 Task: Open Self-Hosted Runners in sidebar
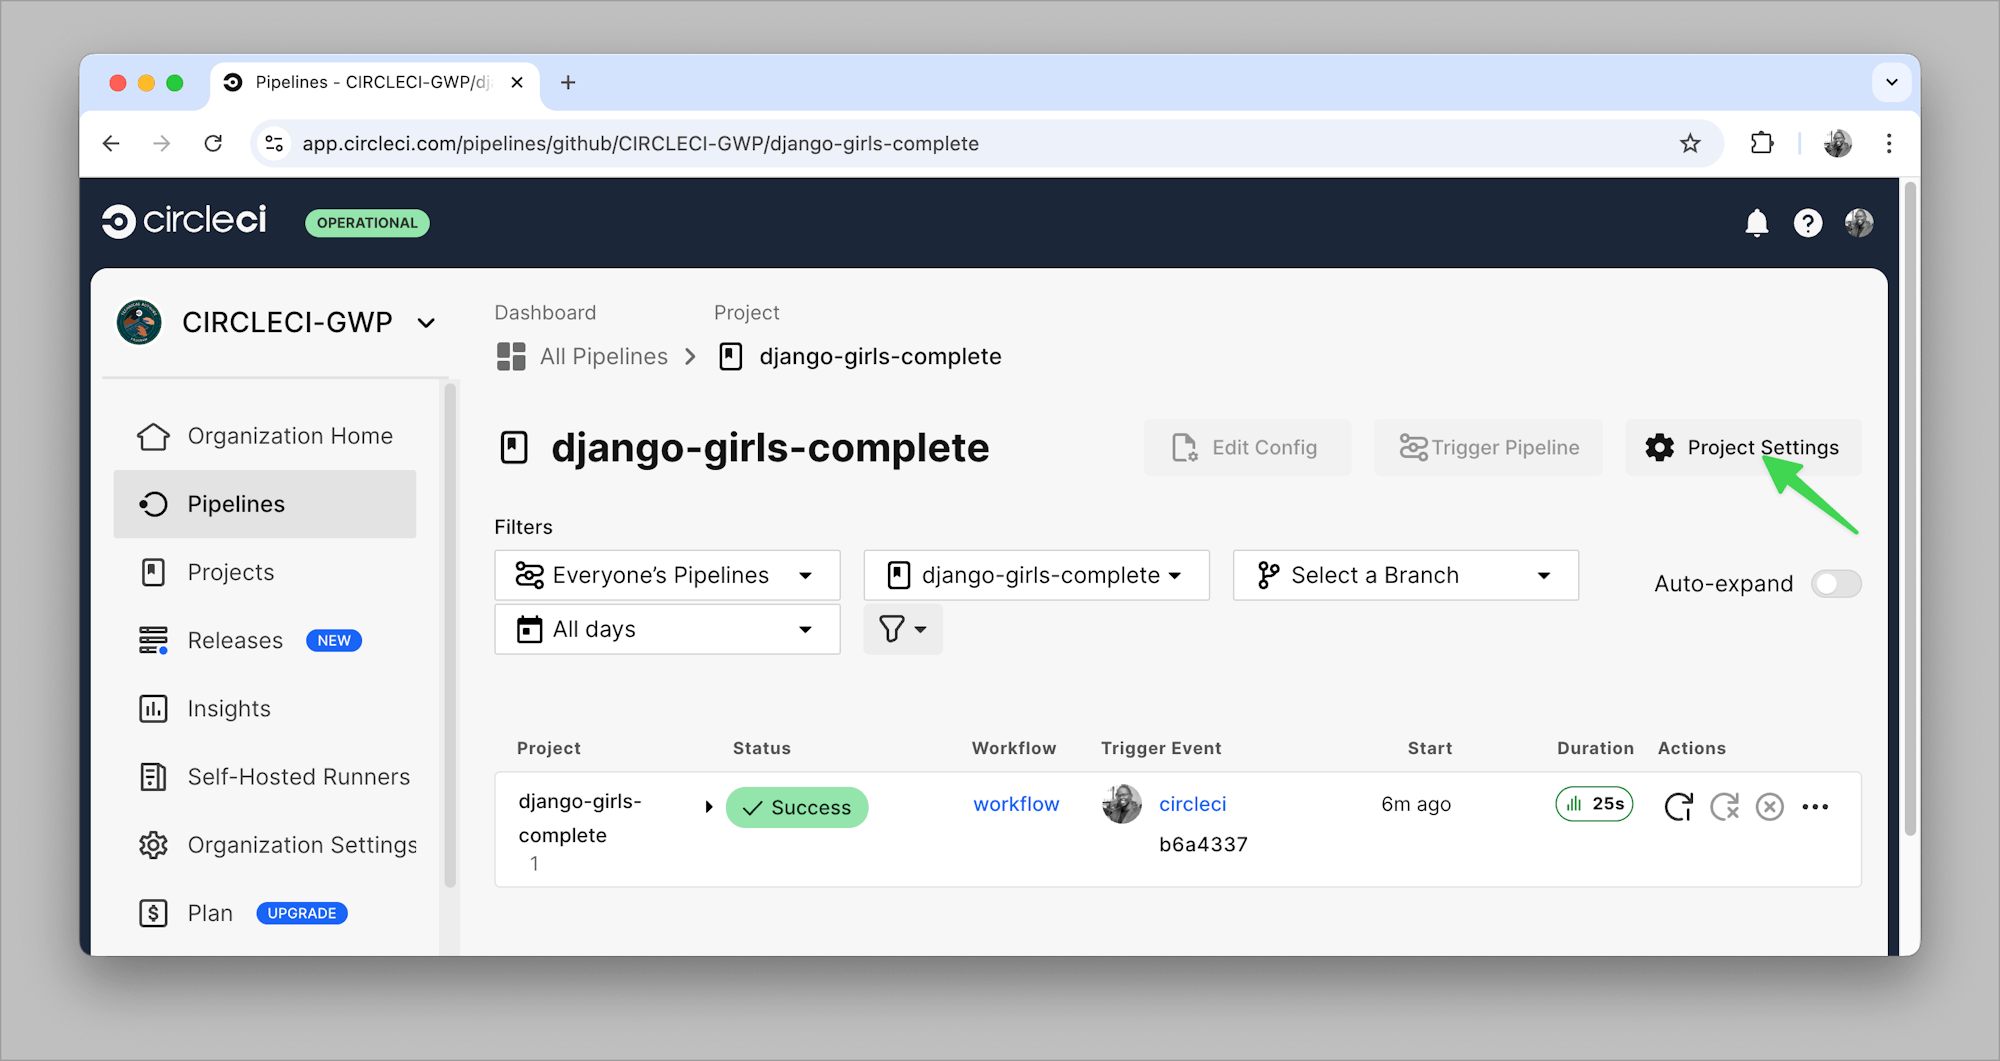click(x=298, y=777)
